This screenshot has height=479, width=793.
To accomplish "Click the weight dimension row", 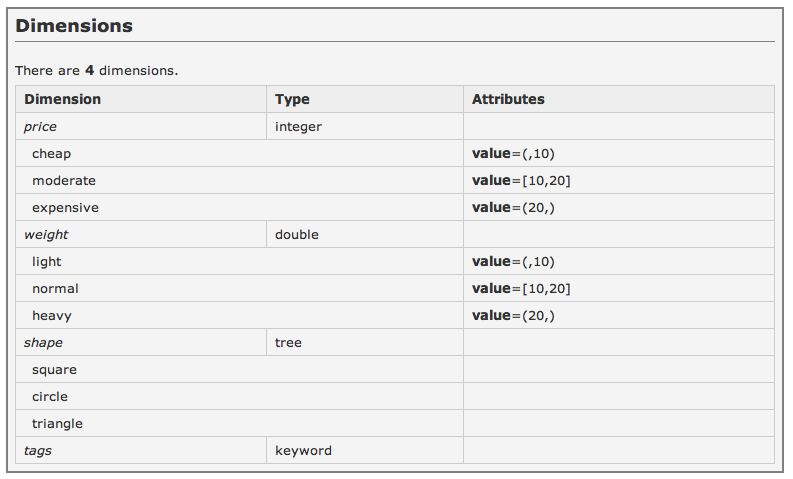I will (394, 234).
